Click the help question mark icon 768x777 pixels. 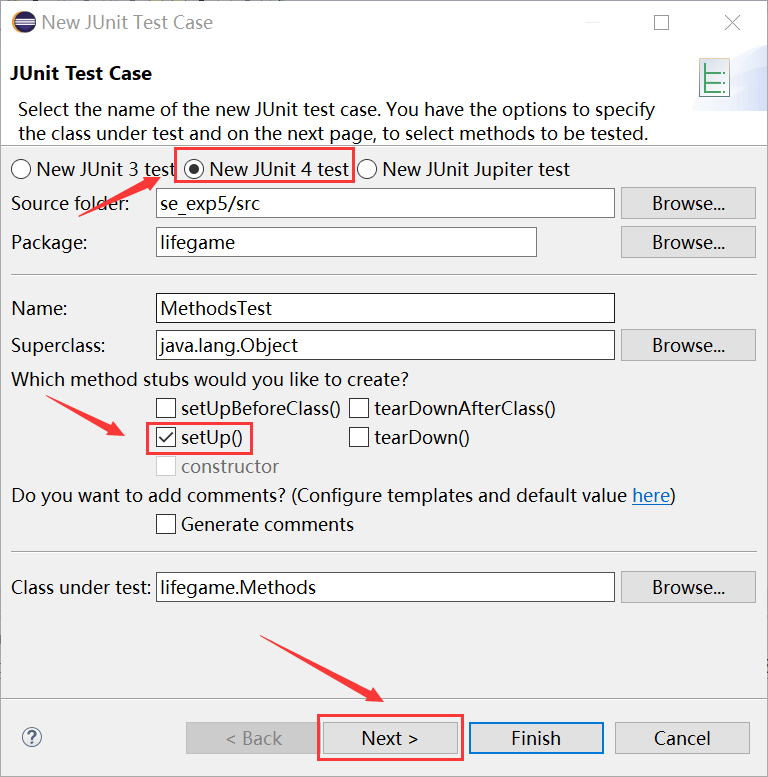pos(32,738)
